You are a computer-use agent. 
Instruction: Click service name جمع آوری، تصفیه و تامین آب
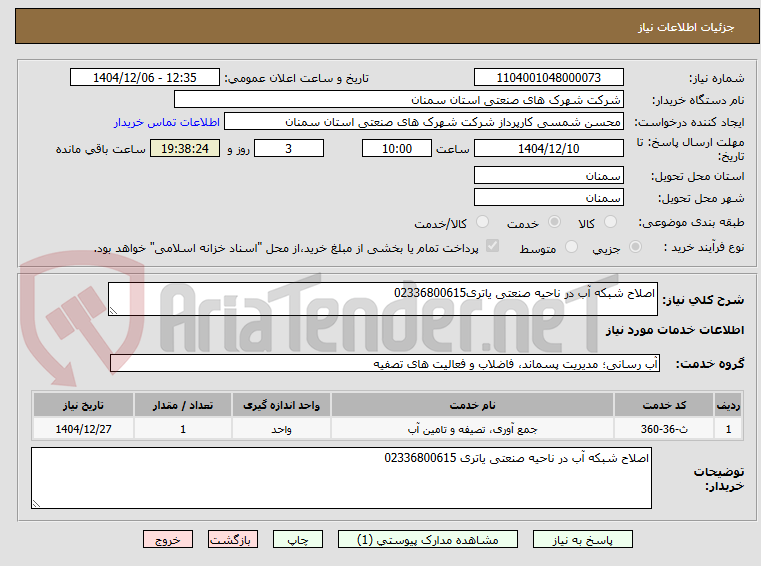472,429
